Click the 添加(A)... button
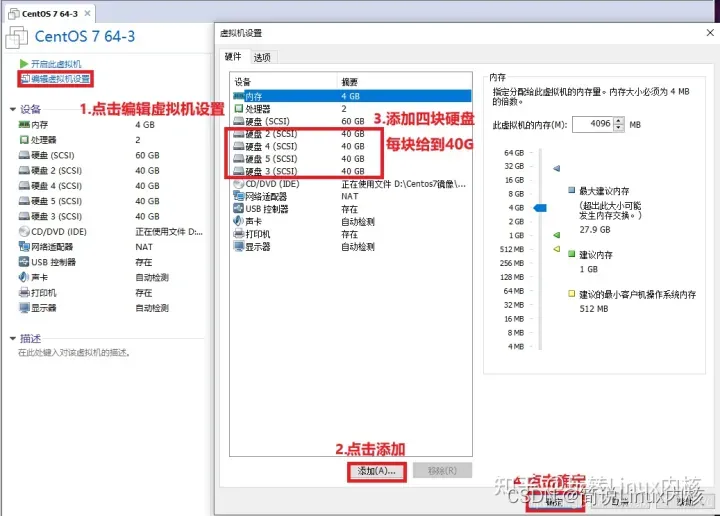This screenshot has width=720, height=516. tap(377, 471)
